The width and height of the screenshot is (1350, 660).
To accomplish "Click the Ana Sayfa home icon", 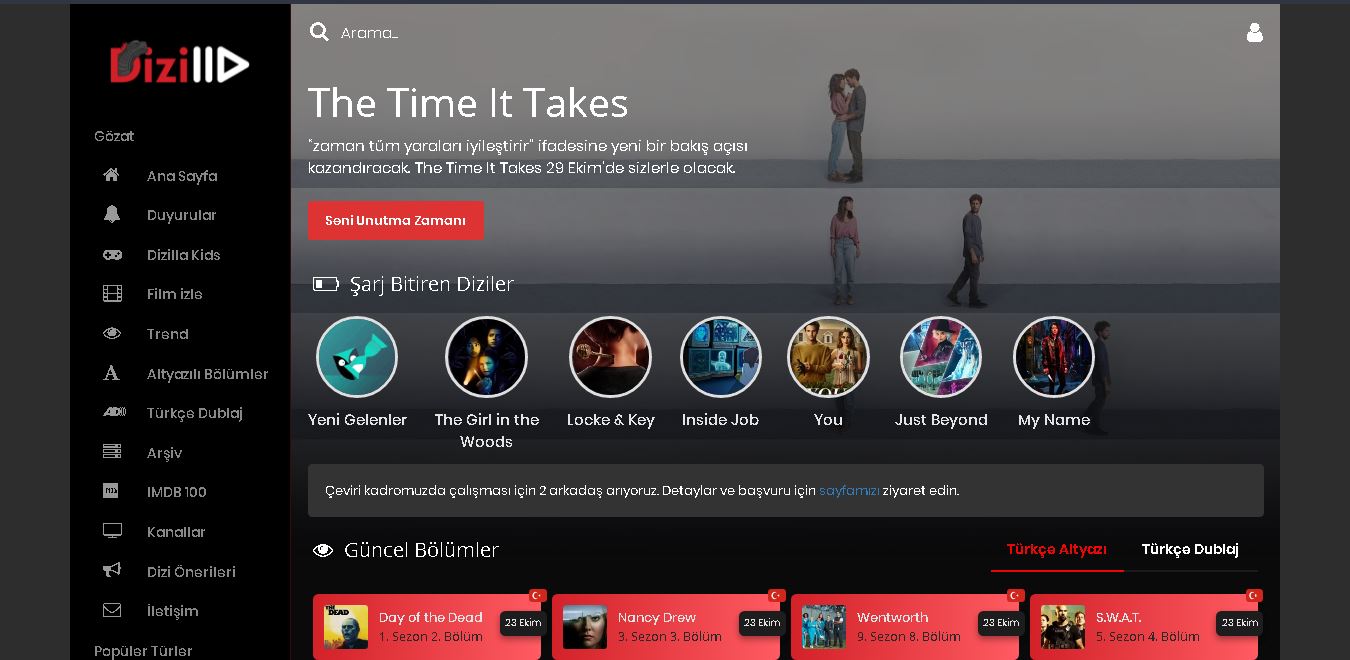I will [x=112, y=175].
